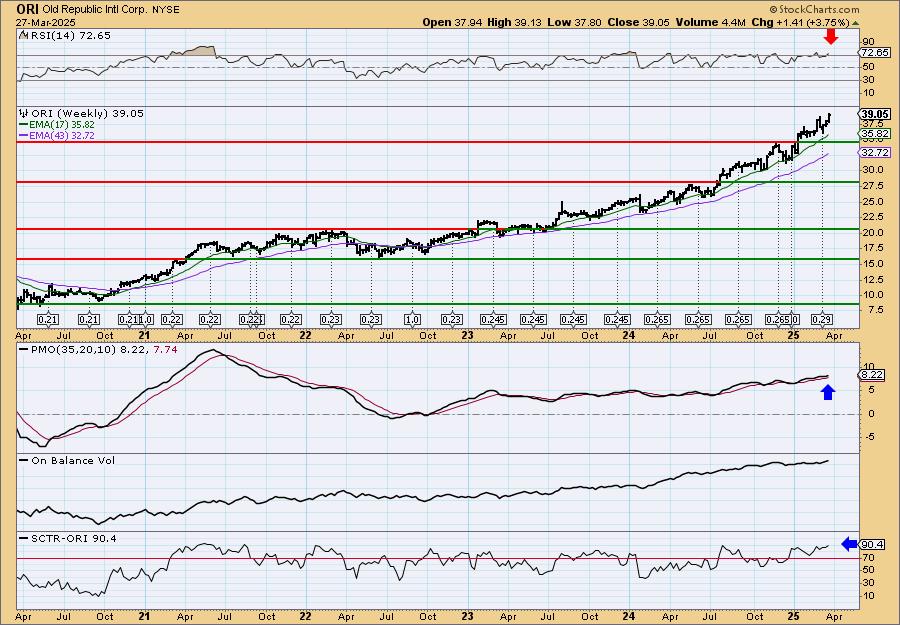Open the StockCharts.com copyright link
The image size is (900, 625).
pos(814,9)
